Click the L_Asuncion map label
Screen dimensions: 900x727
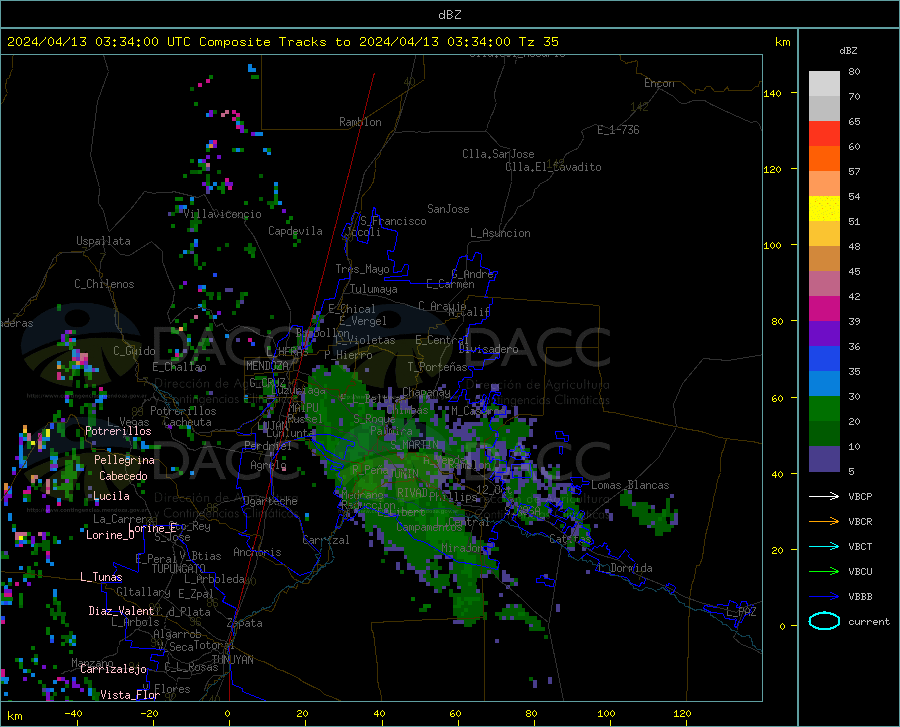pos(500,233)
